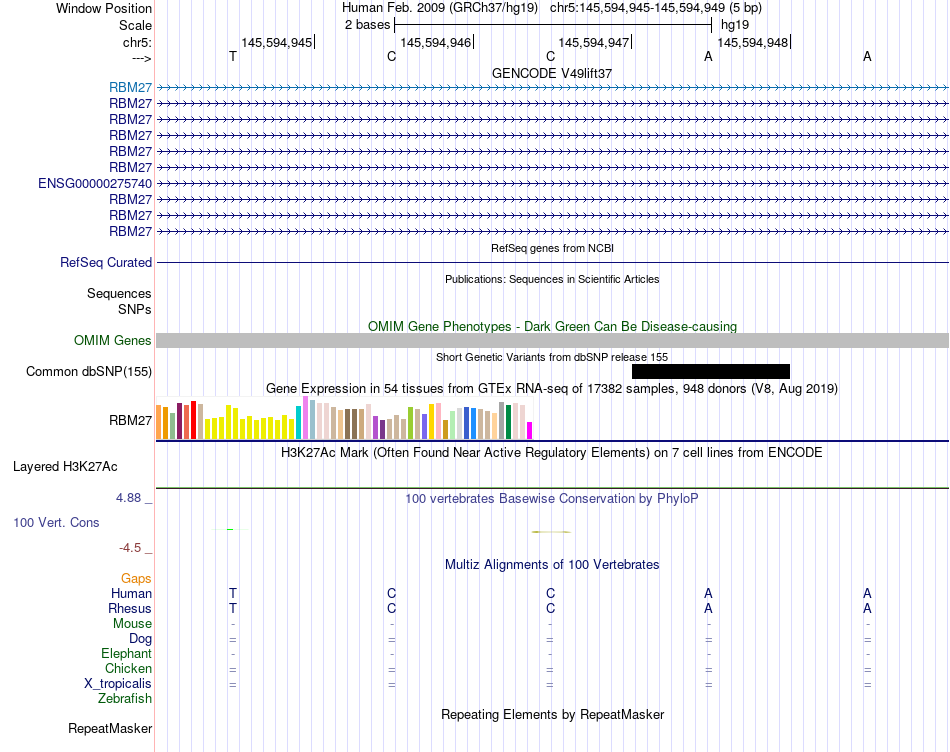Click the RefSeq Curated intron line

pos(553,262)
